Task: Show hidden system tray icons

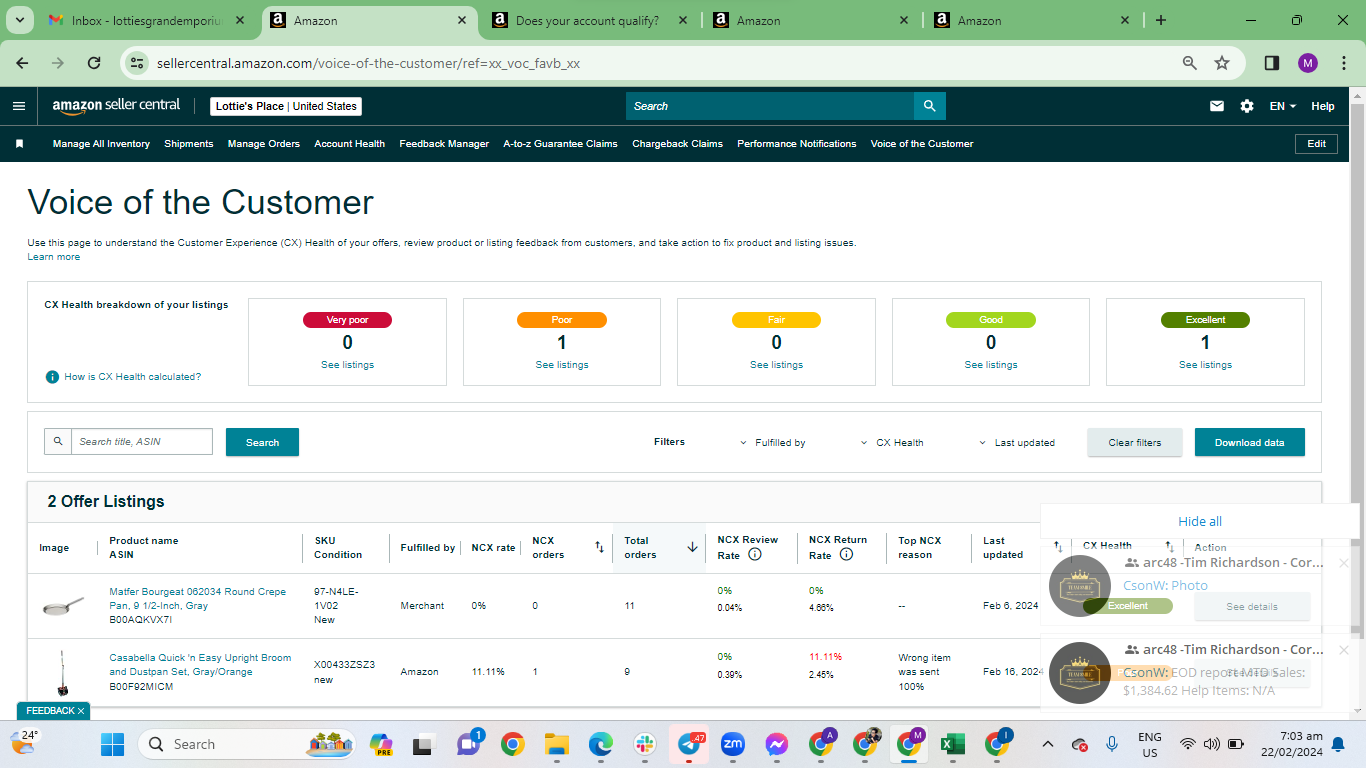Action: click(x=1047, y=744)
